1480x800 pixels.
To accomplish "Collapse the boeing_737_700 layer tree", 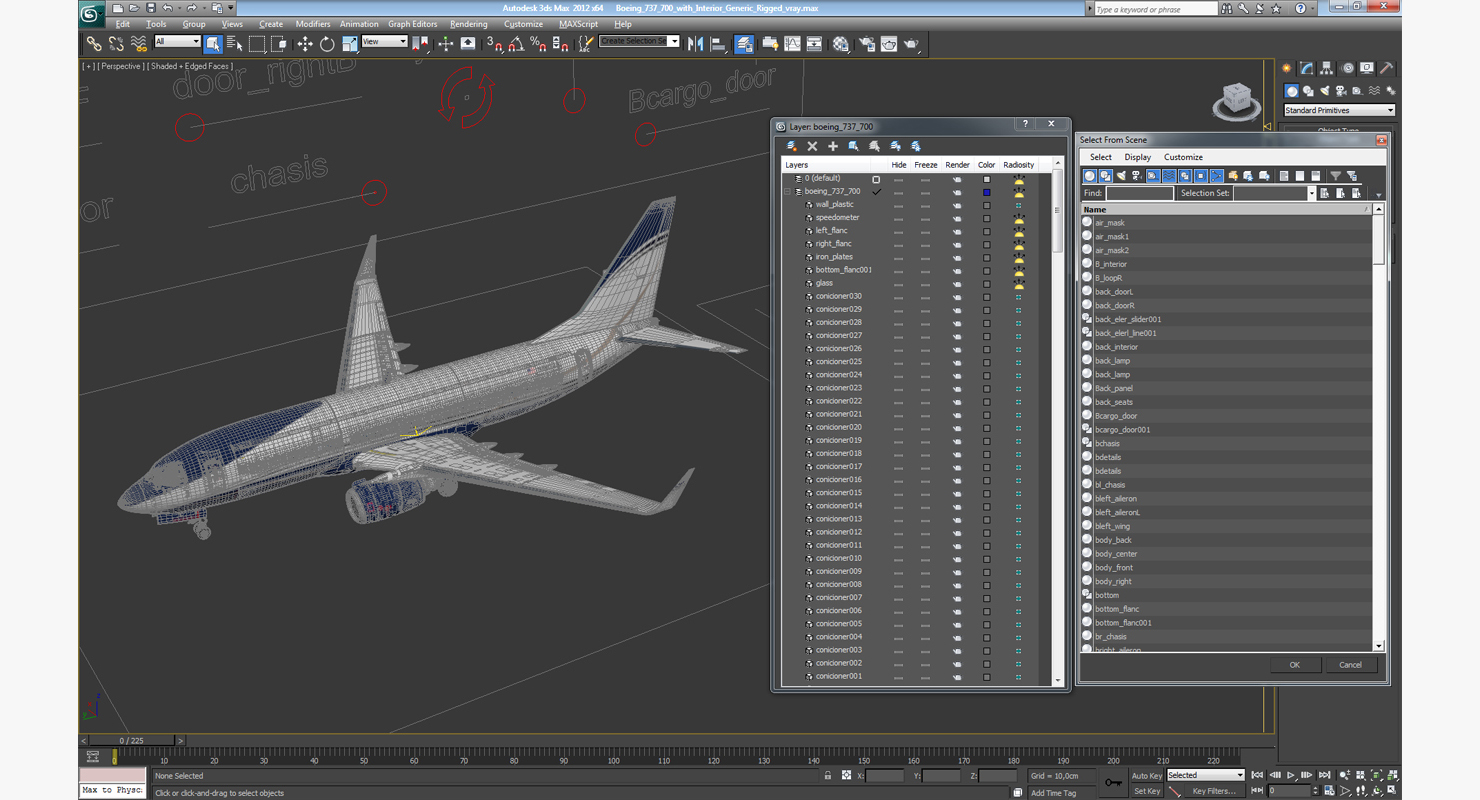I will point(787,191).
